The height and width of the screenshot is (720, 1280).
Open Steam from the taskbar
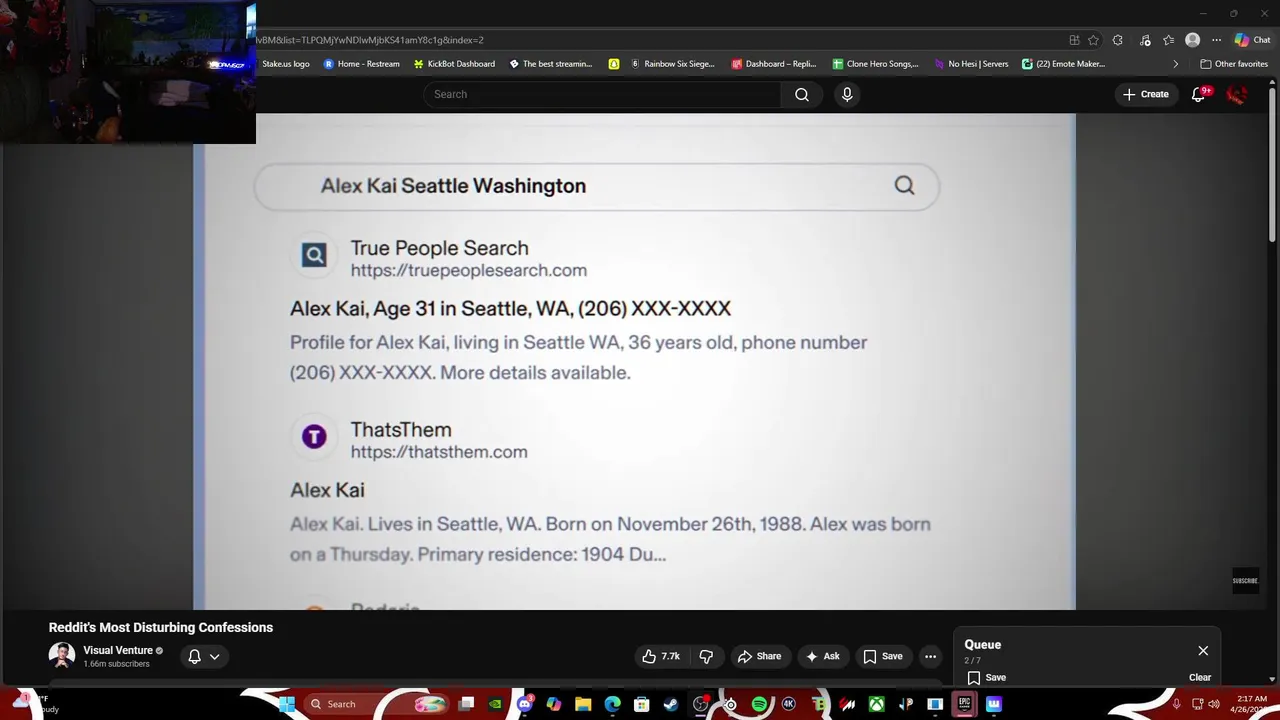[x=671, y=704]
